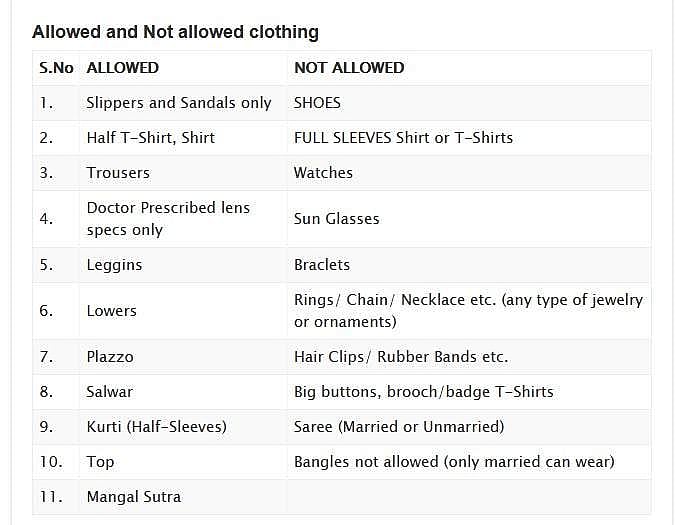Select the 'ALLOWED' column header
The width and height of the screenshot is (676, 525).
[x=123, y=68]
